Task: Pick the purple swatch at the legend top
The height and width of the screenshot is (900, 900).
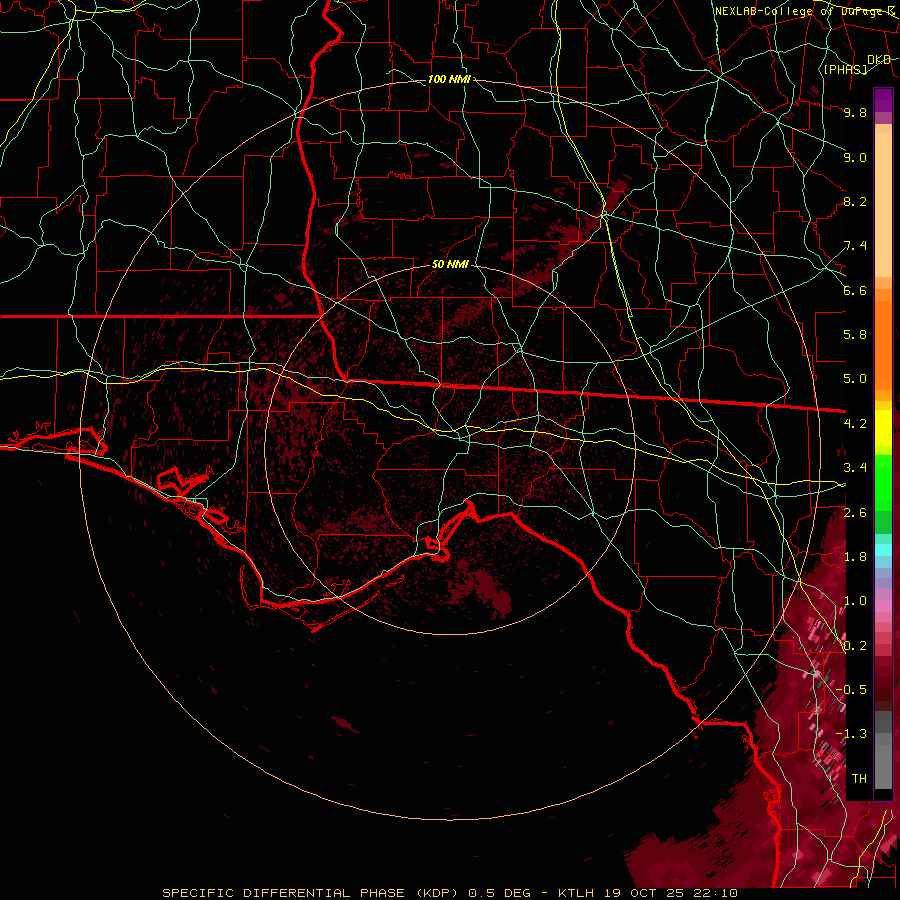Action: click(x=883, y=100)
